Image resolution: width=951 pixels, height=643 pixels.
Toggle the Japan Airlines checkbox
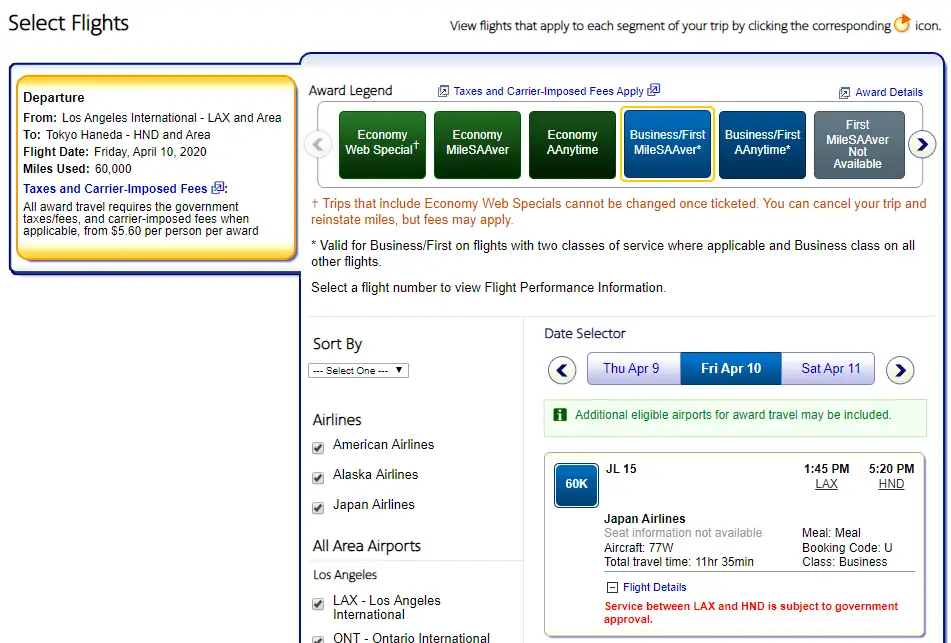318,508
